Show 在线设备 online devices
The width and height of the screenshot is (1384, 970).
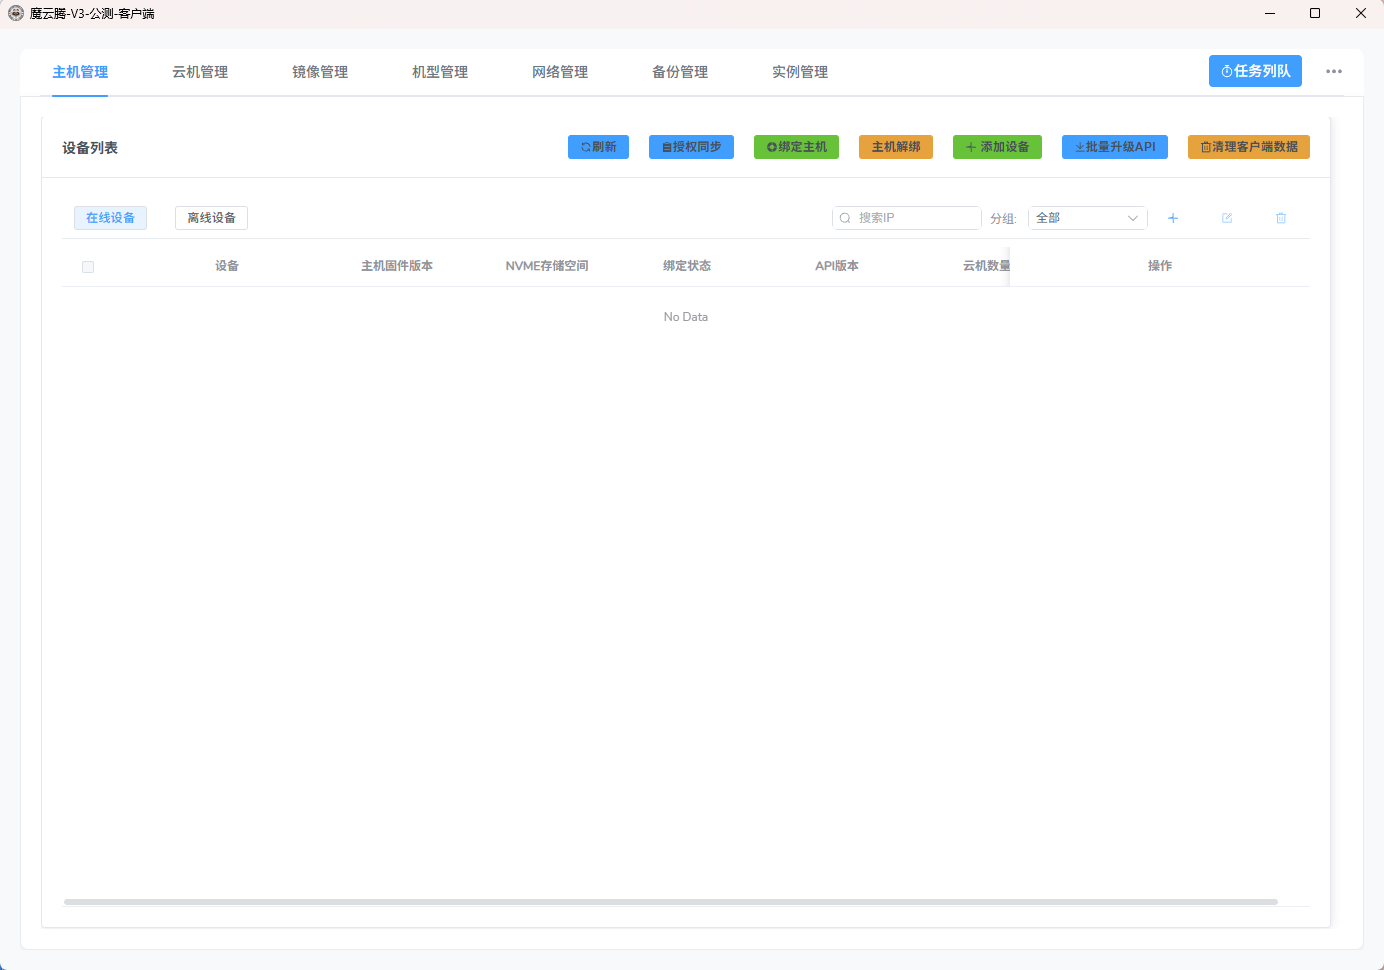point(110,218)
